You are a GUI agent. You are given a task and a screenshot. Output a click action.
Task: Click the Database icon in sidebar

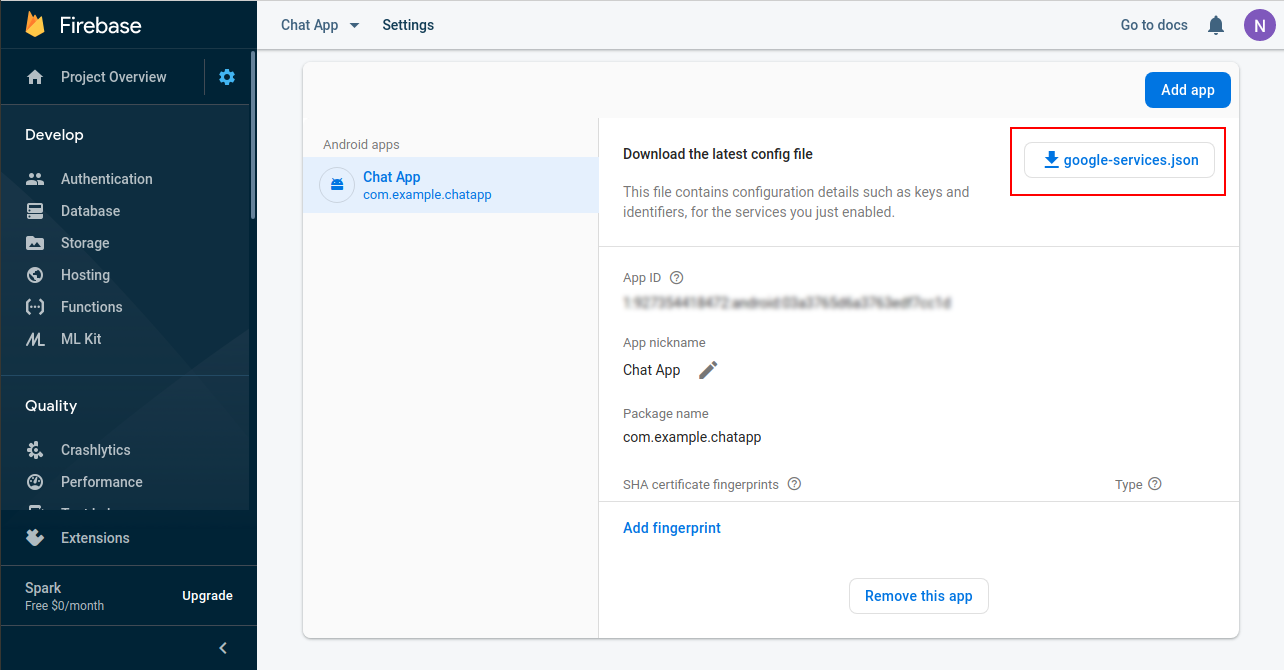point(35,211)
